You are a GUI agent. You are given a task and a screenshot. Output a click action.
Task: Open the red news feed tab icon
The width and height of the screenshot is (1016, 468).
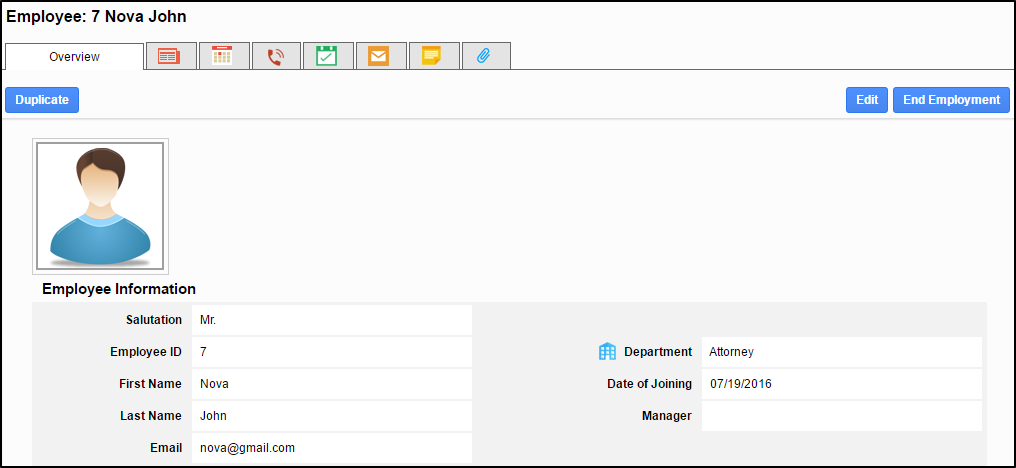[x=169, y=57]
